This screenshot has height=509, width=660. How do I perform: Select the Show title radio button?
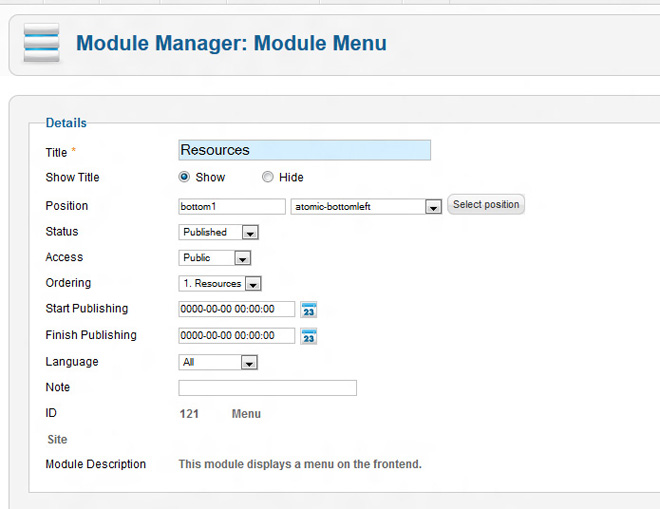click(184, 177)
